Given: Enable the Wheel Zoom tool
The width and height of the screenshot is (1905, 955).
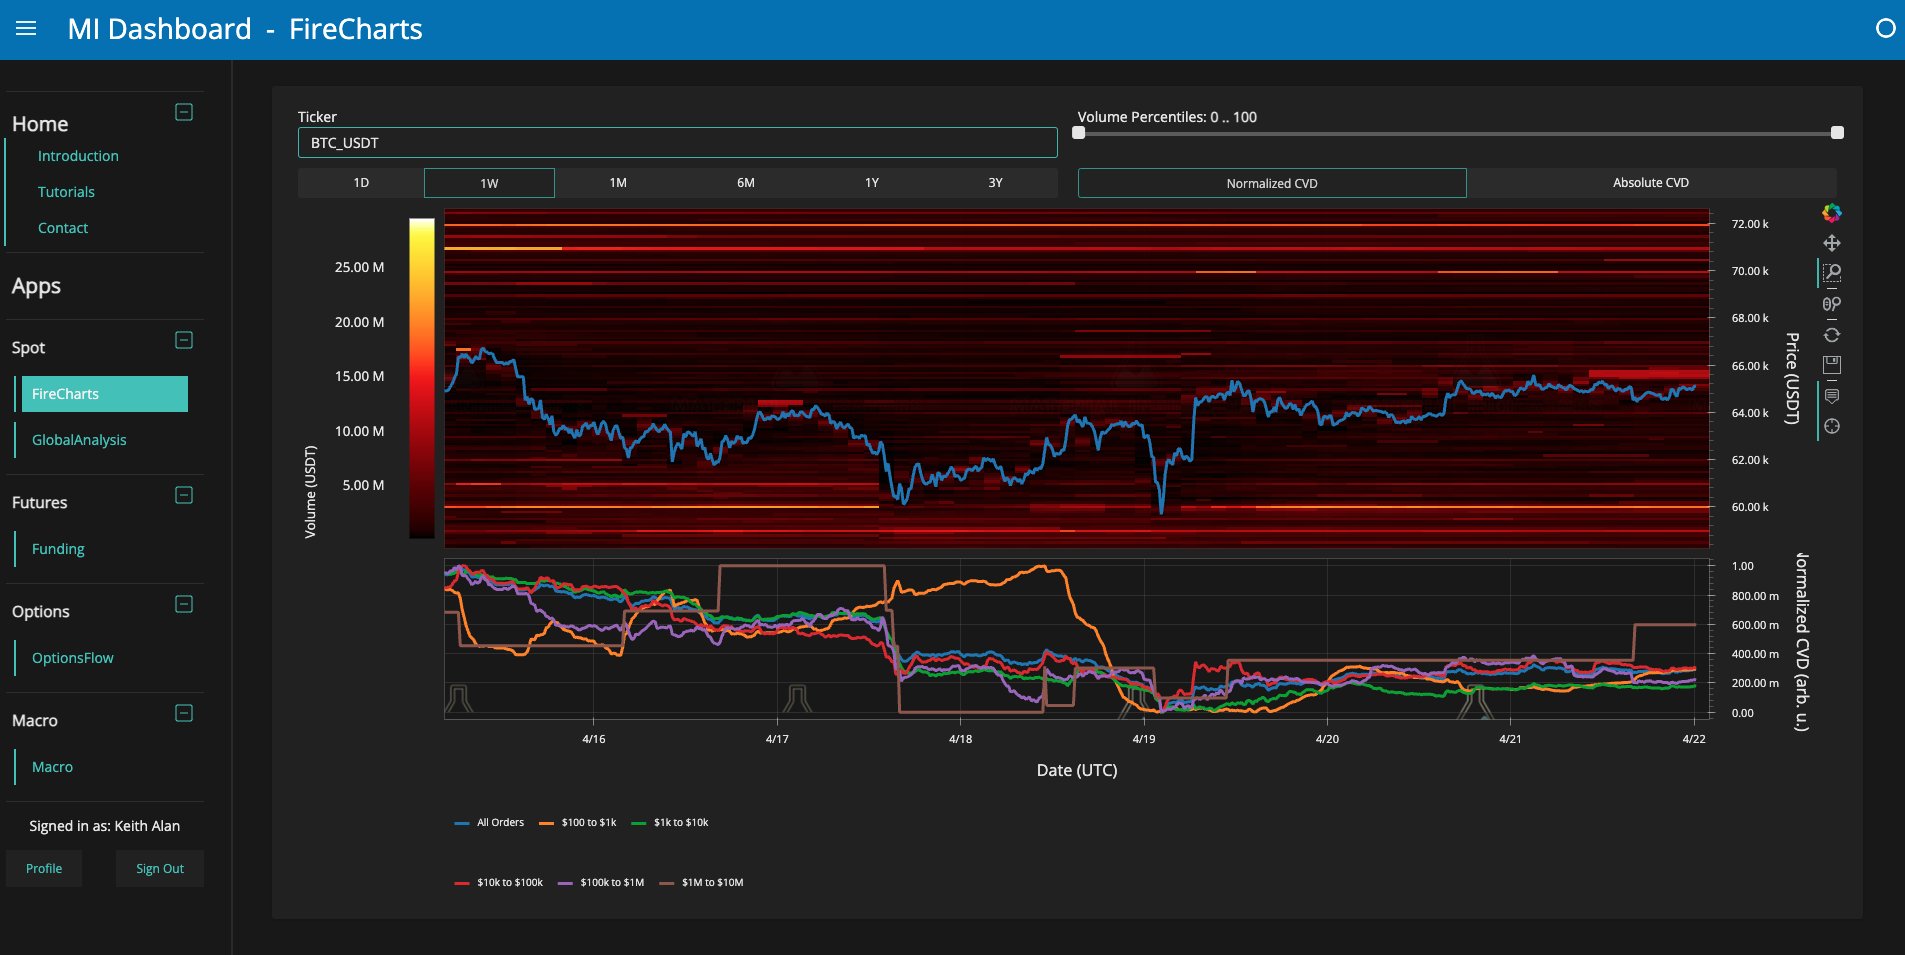Looking at the screenshot, I should point(1831,304).
